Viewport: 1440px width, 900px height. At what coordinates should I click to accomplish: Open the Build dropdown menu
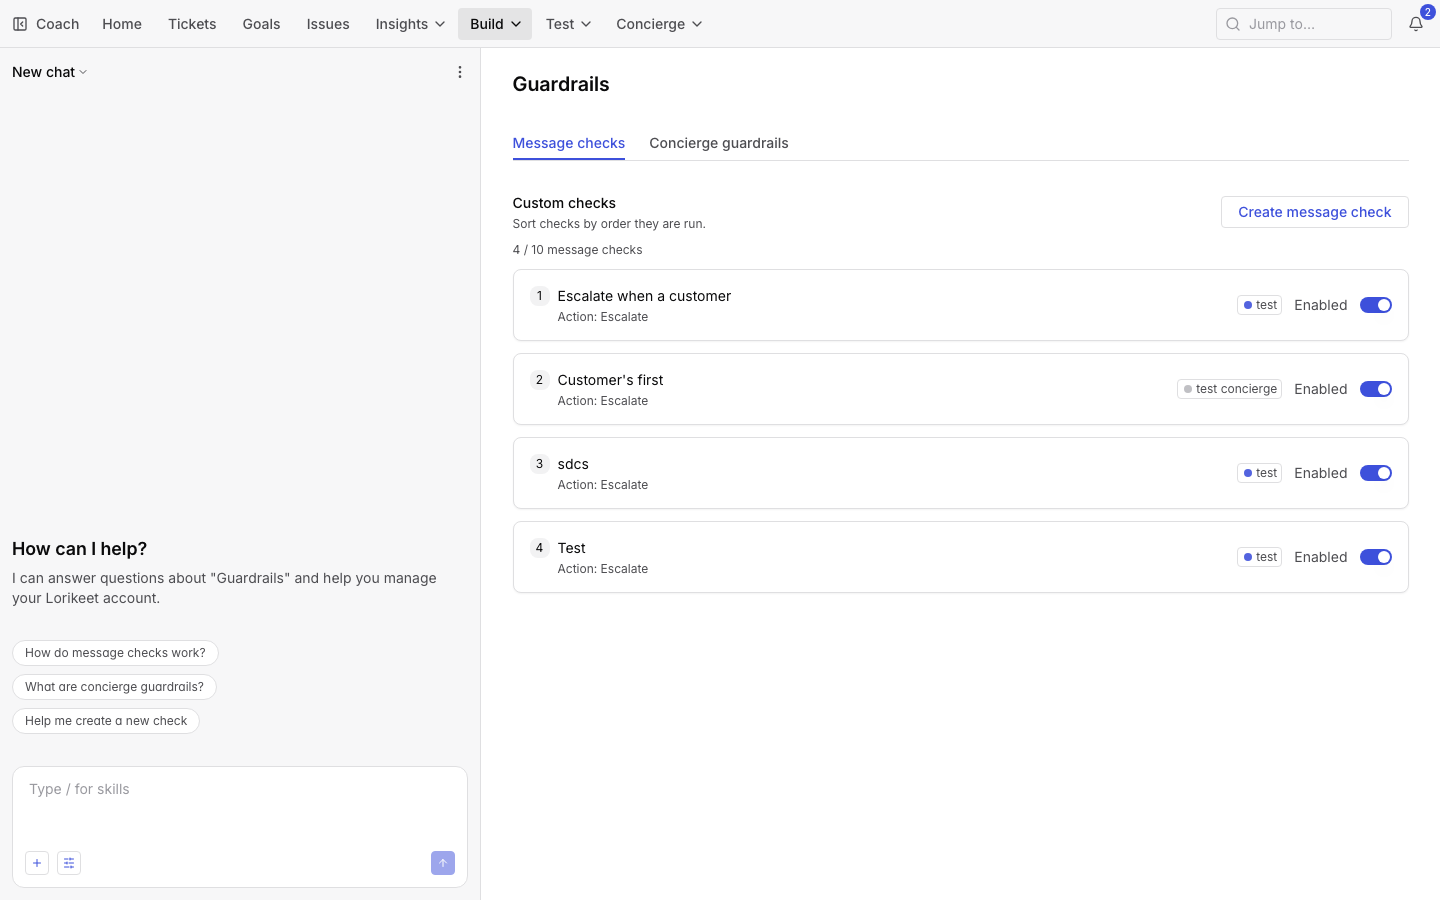tap(495, 24)
